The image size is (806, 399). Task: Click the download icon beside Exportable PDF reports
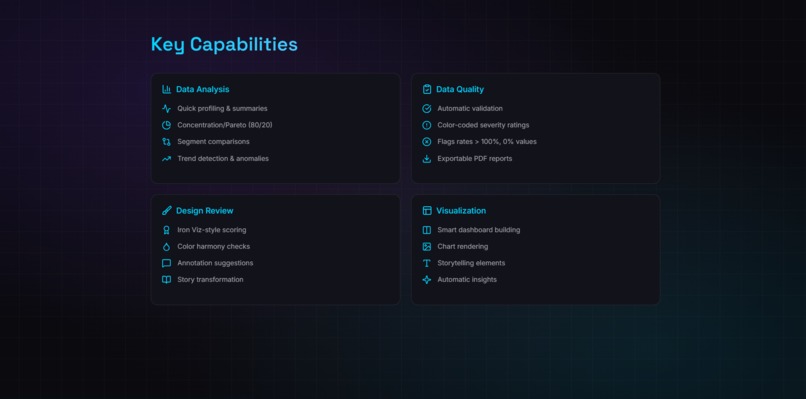427,158
